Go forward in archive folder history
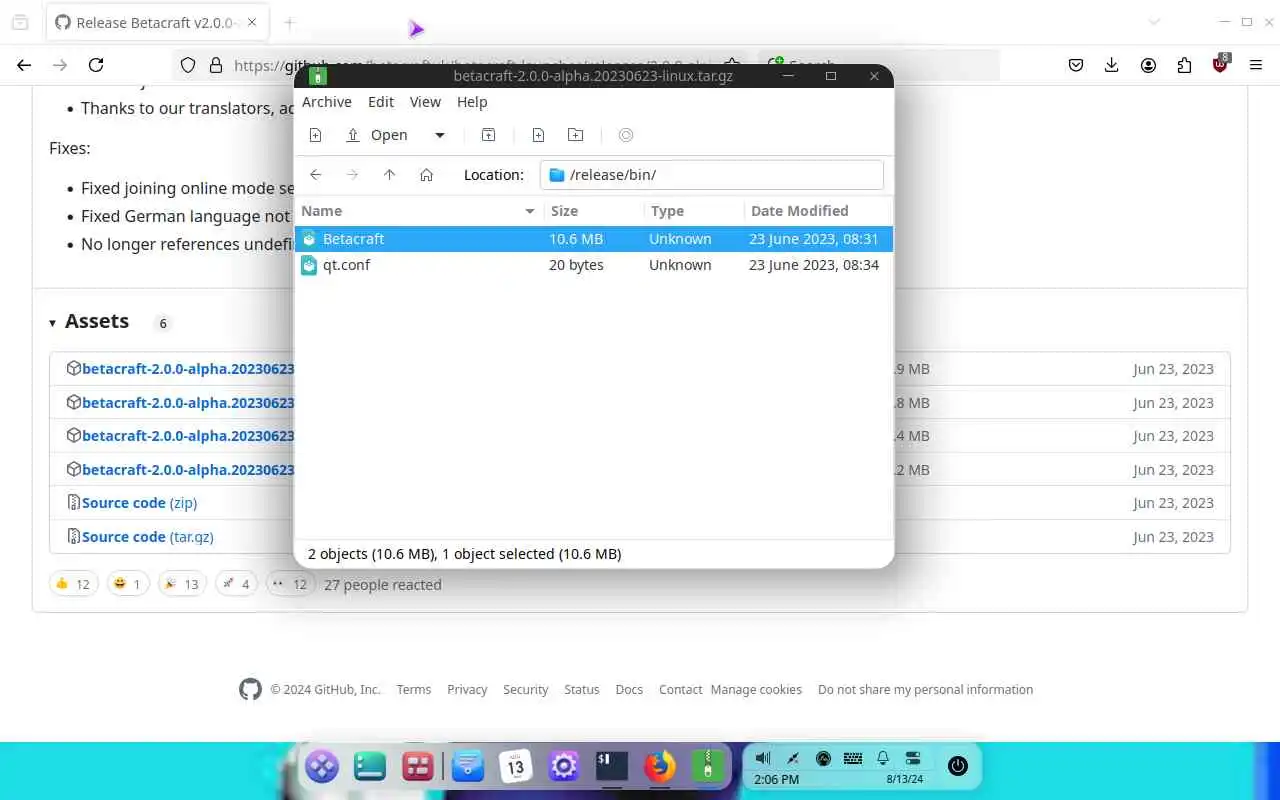The height and width of the screenshot is (800, 1280). point(352,175)
